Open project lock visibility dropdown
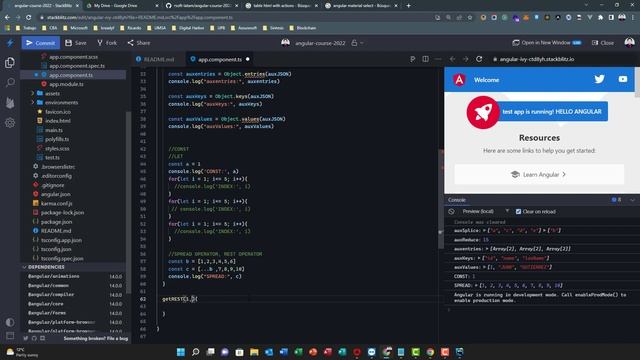Screen dimensions: 640x360 357,43
